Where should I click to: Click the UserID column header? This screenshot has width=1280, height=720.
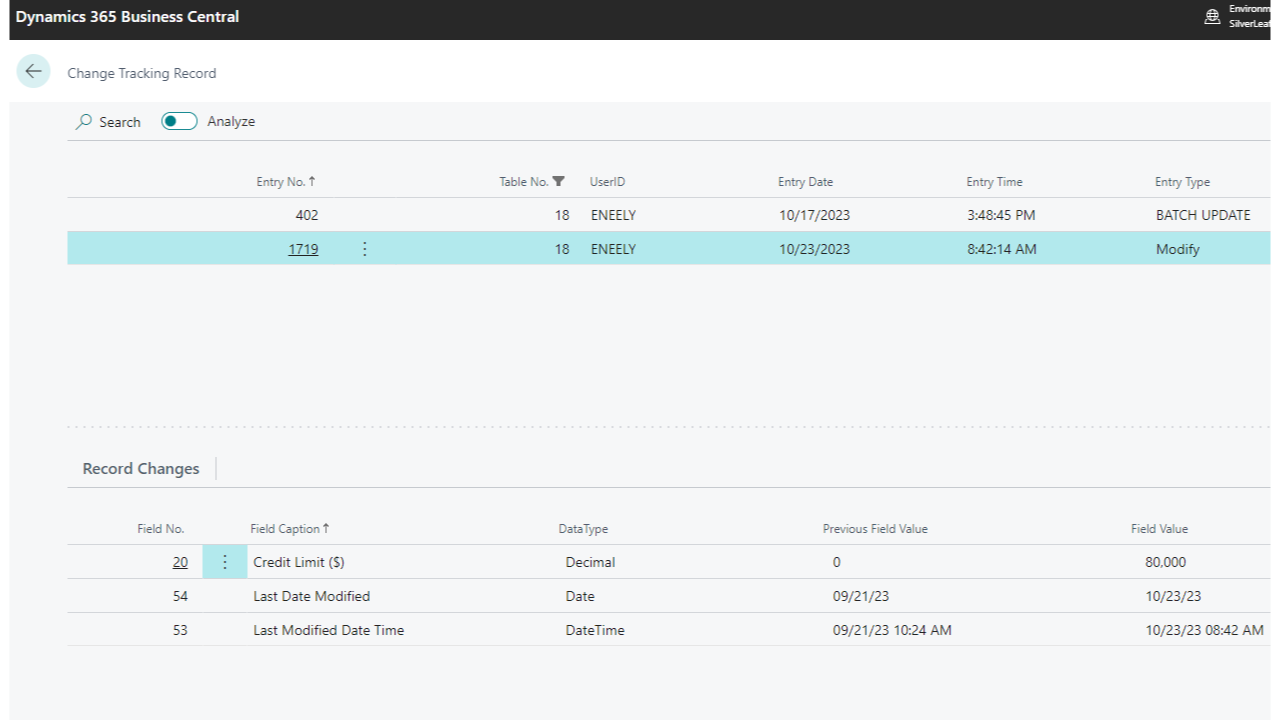tap(607, 182)
